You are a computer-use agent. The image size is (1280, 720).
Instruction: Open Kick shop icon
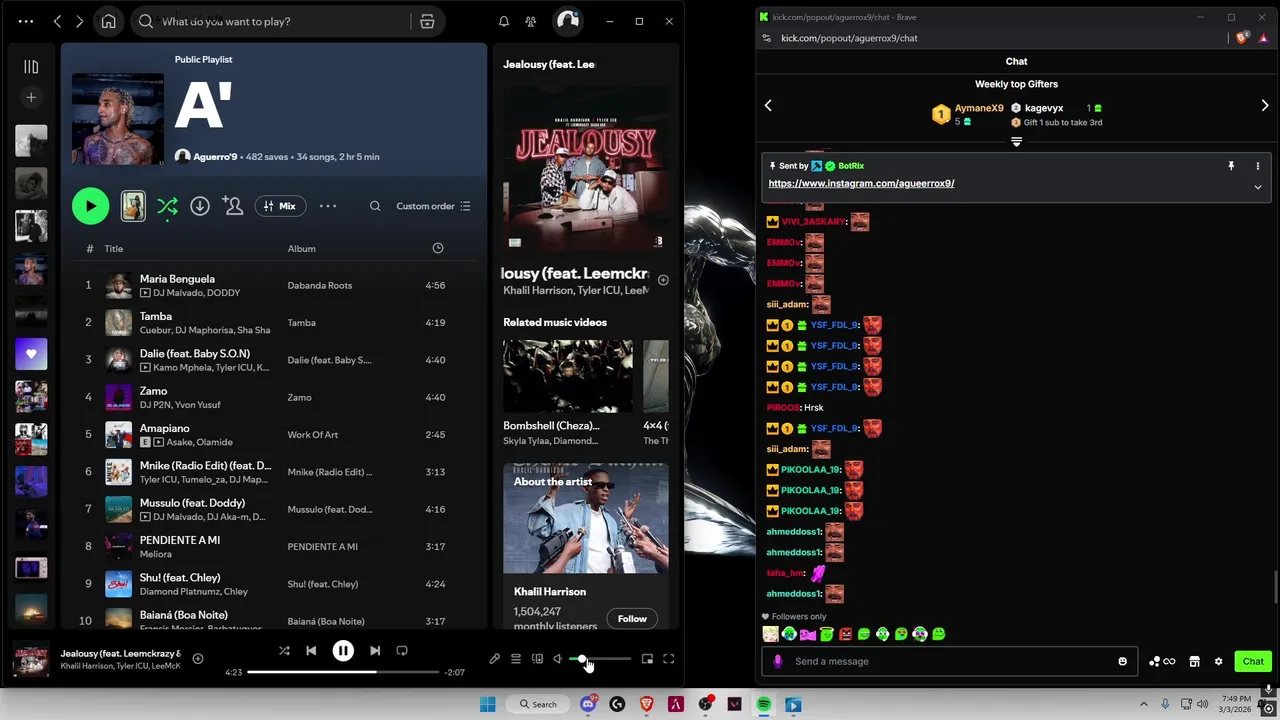(1194, 661)
